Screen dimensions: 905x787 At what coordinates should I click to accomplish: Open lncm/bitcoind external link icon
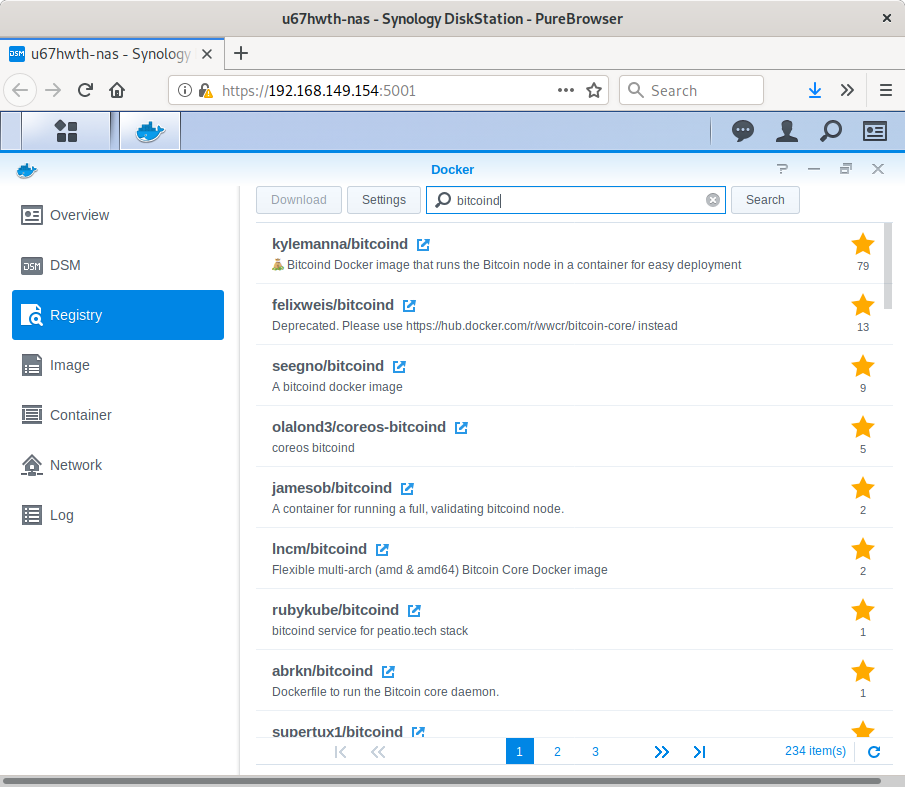tap(382, 550)
